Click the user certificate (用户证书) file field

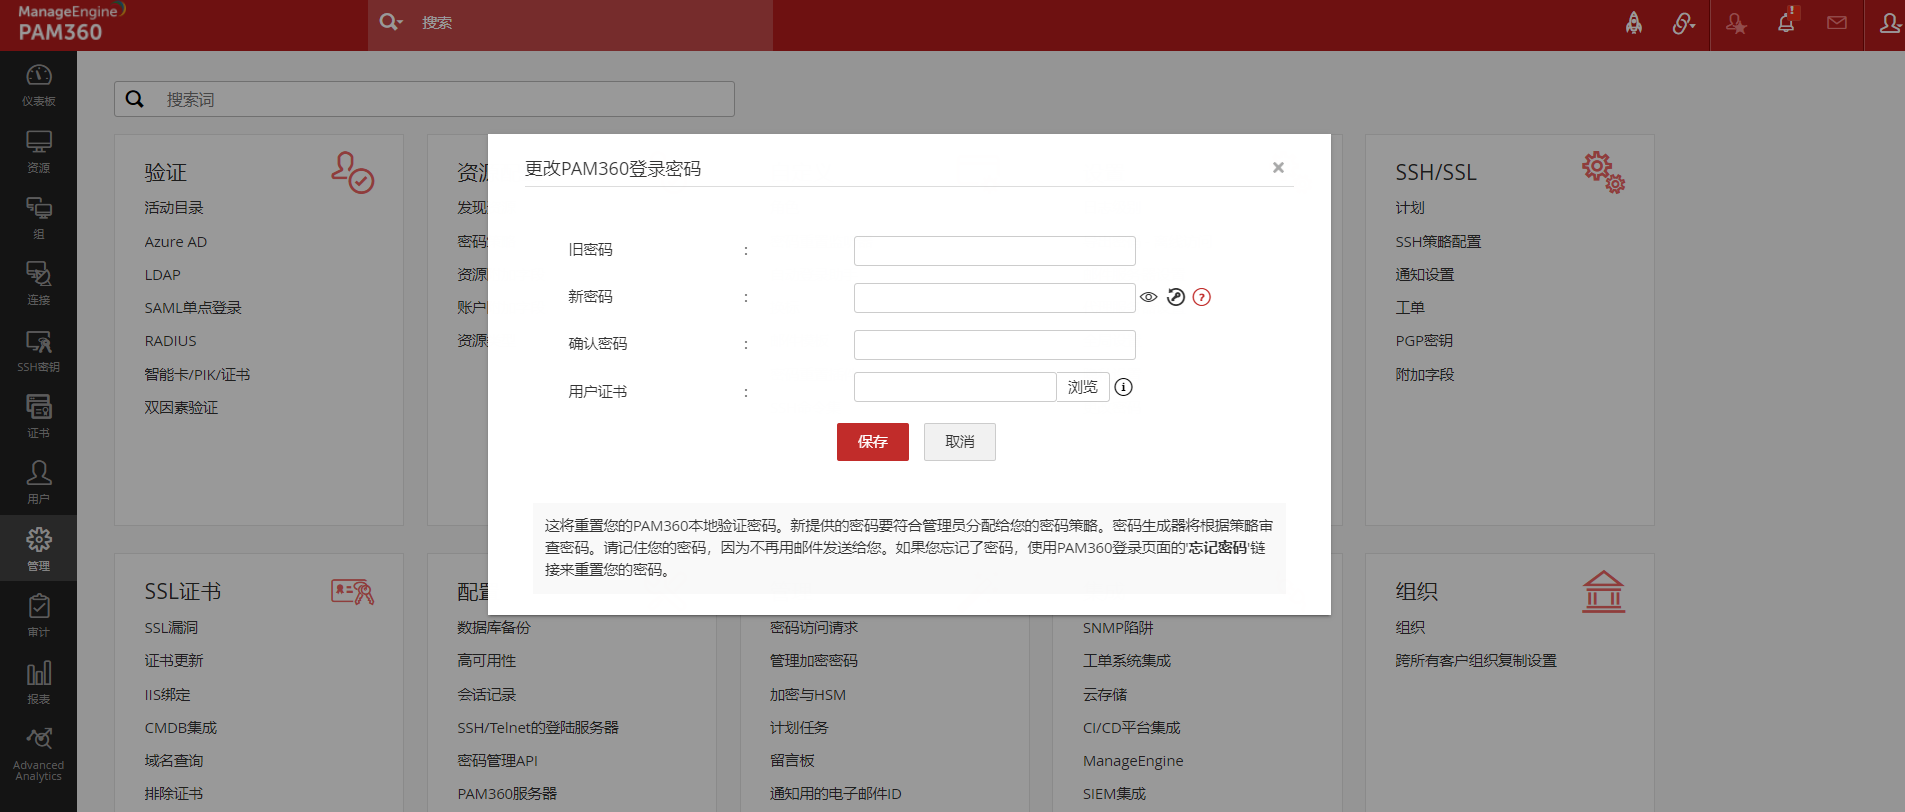click(x=955, y=387)
